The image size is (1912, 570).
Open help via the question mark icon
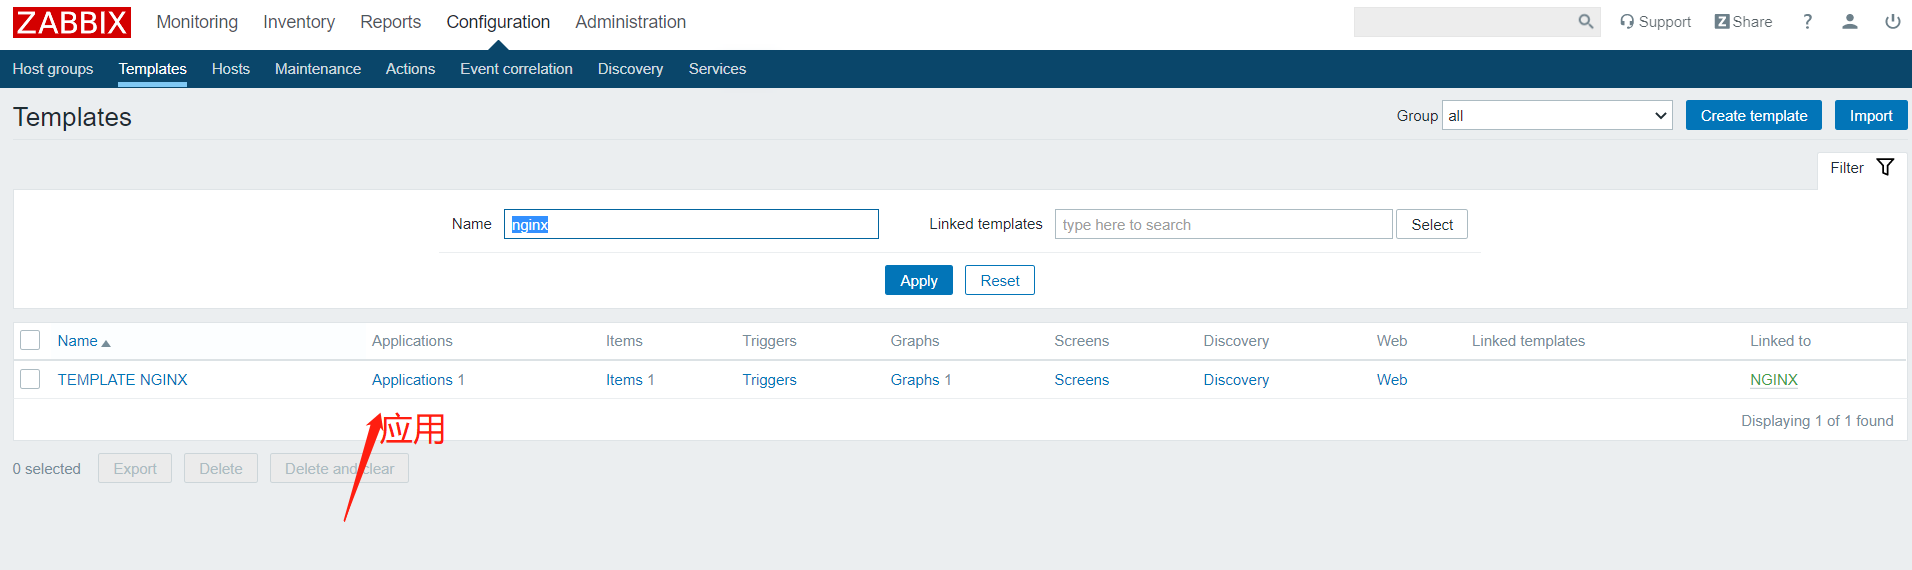(1807, 22)
